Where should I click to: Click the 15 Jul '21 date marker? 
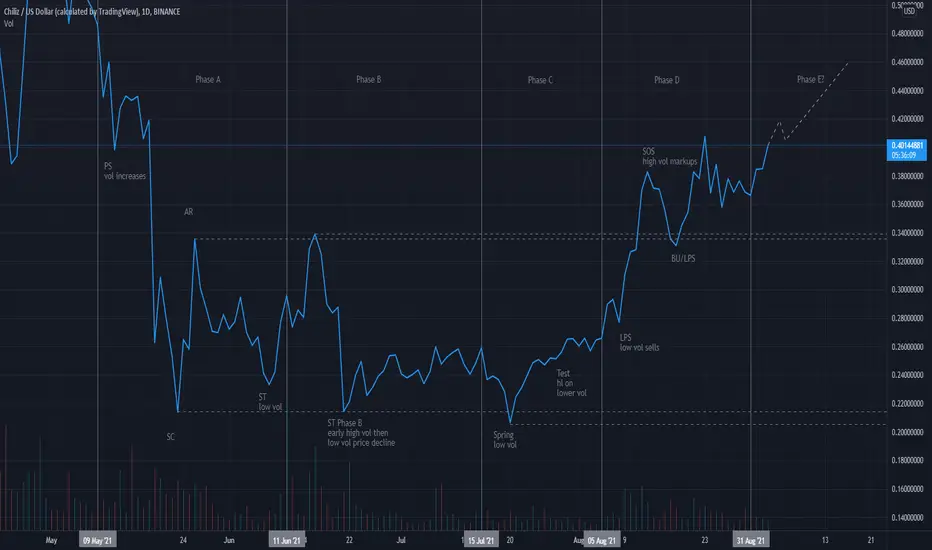(481, 540)
